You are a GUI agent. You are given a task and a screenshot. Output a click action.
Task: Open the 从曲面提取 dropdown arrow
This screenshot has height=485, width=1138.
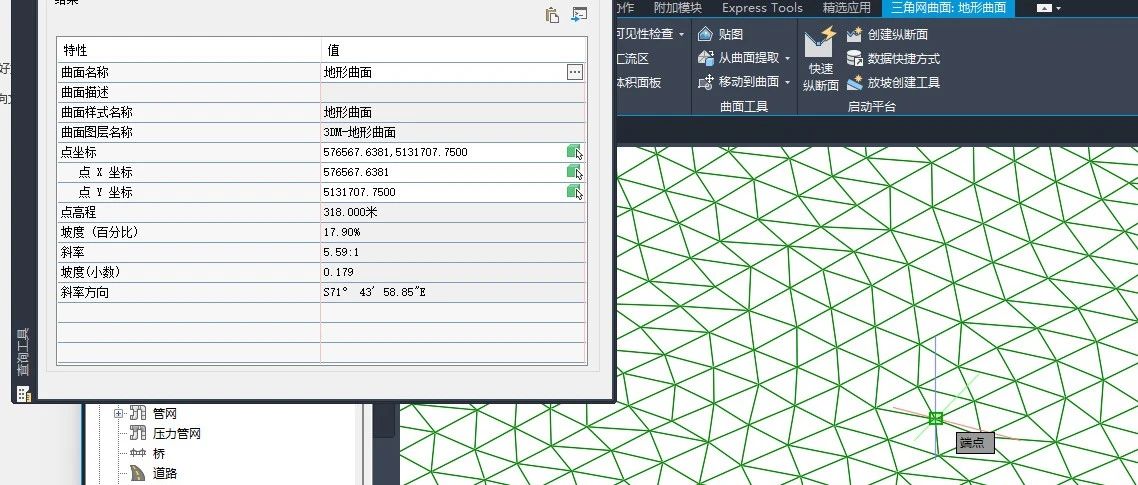pos(787,58)
